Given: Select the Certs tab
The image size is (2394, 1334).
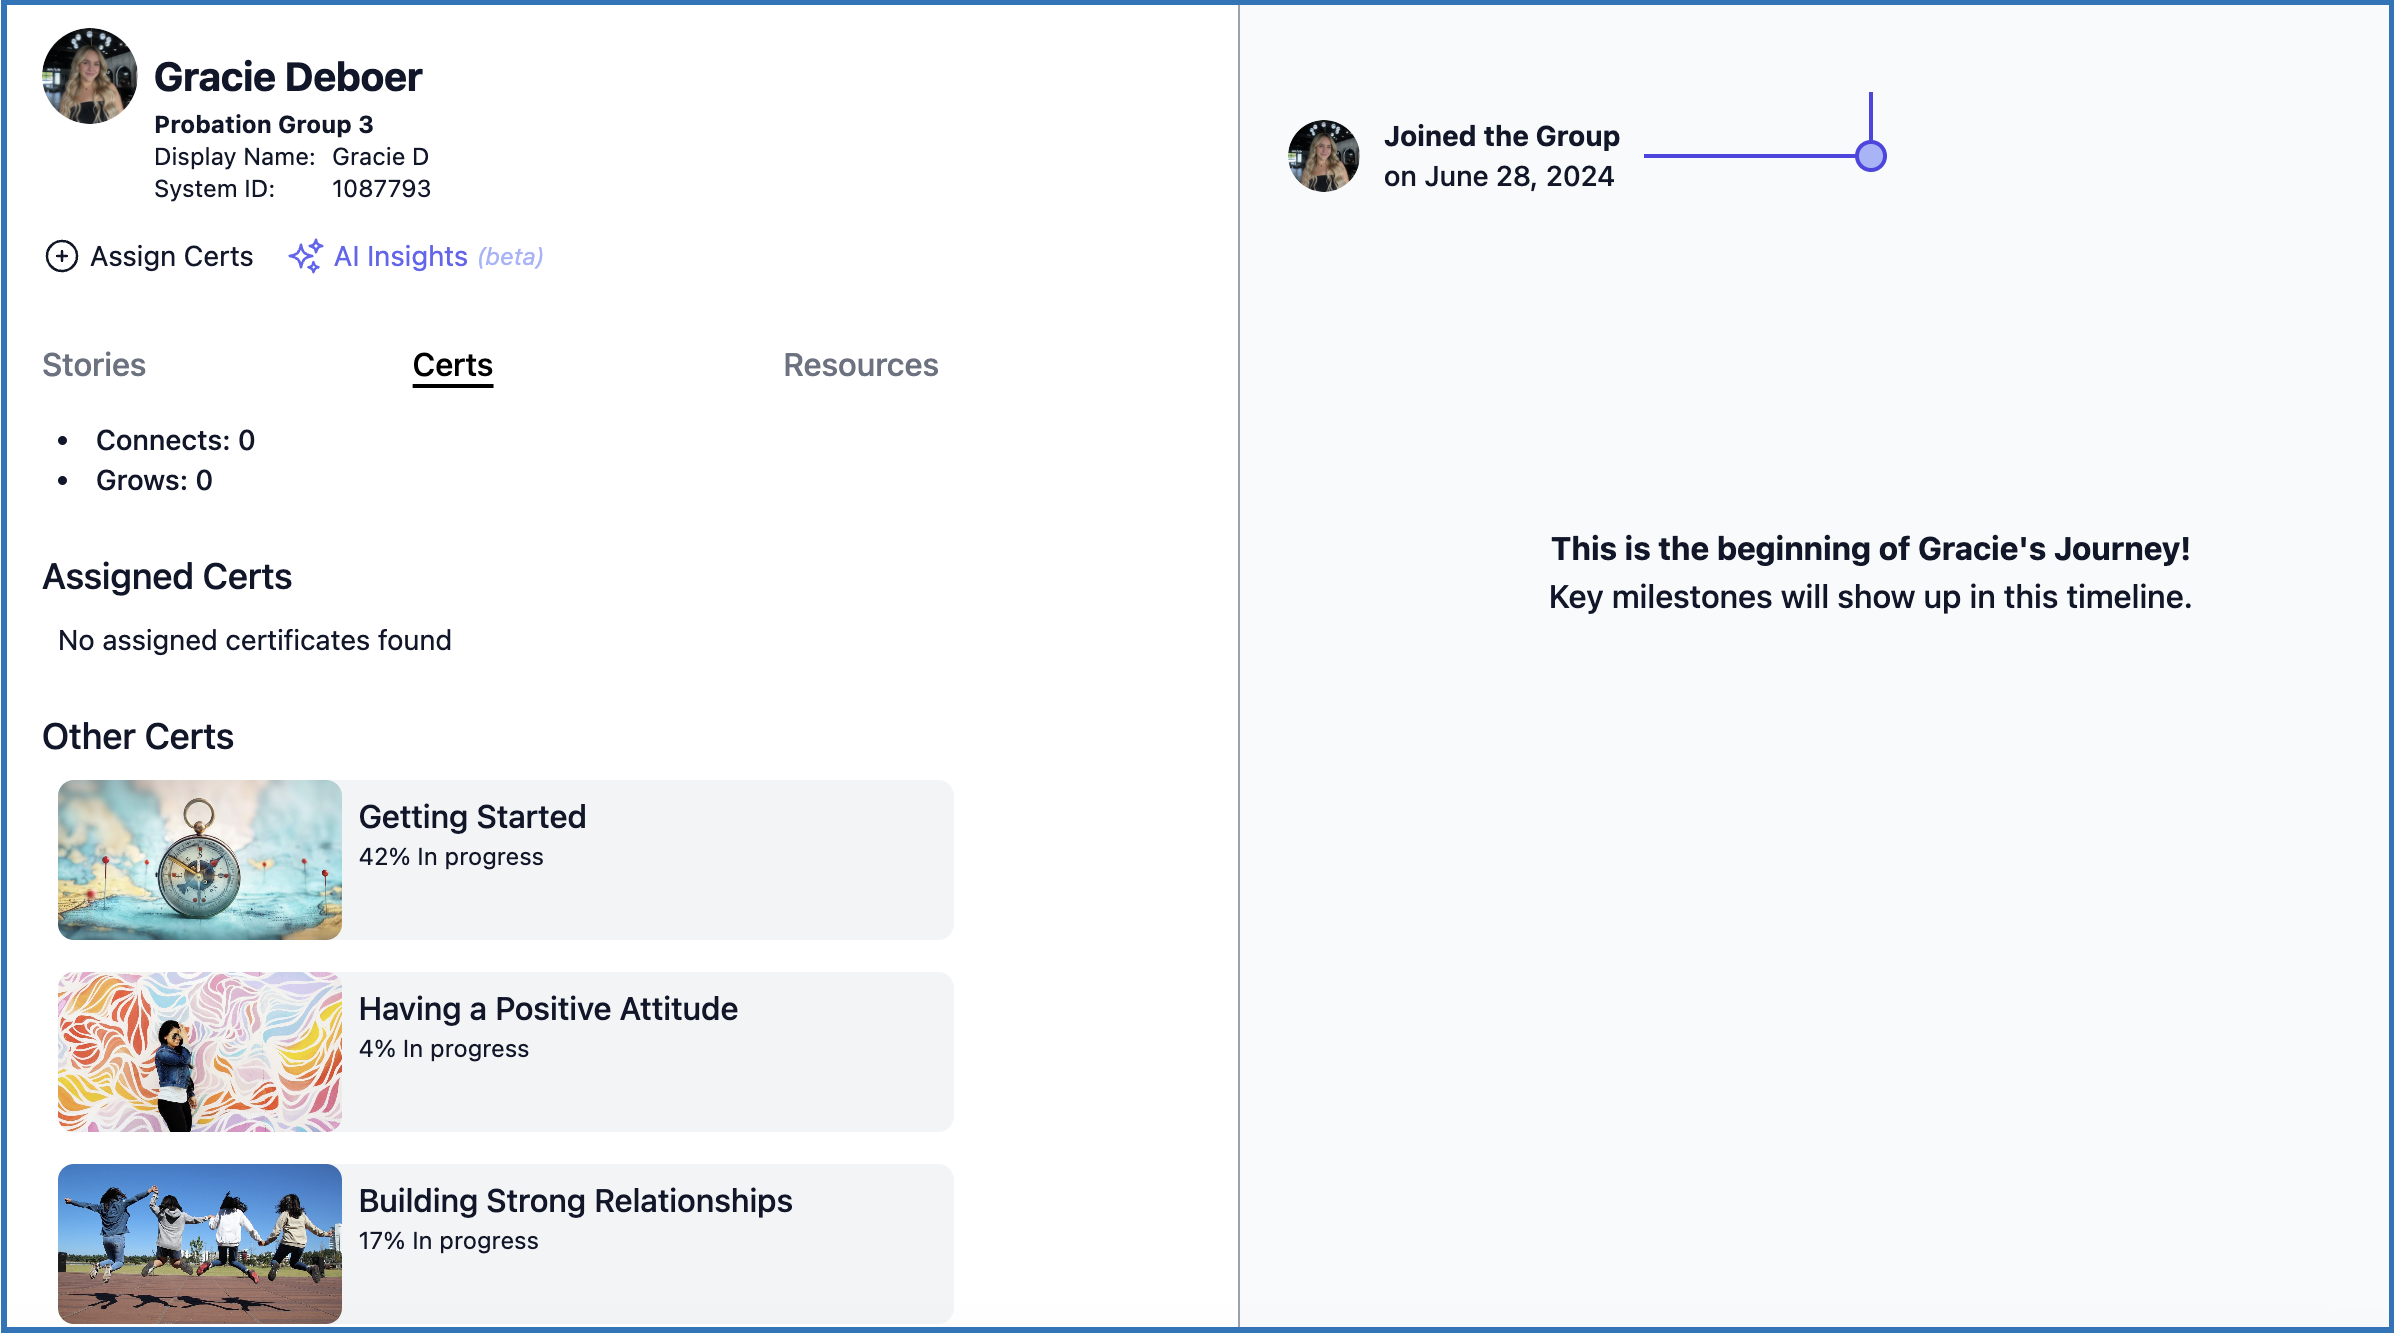Looking at the screenshot, I should tap(452, 365).
